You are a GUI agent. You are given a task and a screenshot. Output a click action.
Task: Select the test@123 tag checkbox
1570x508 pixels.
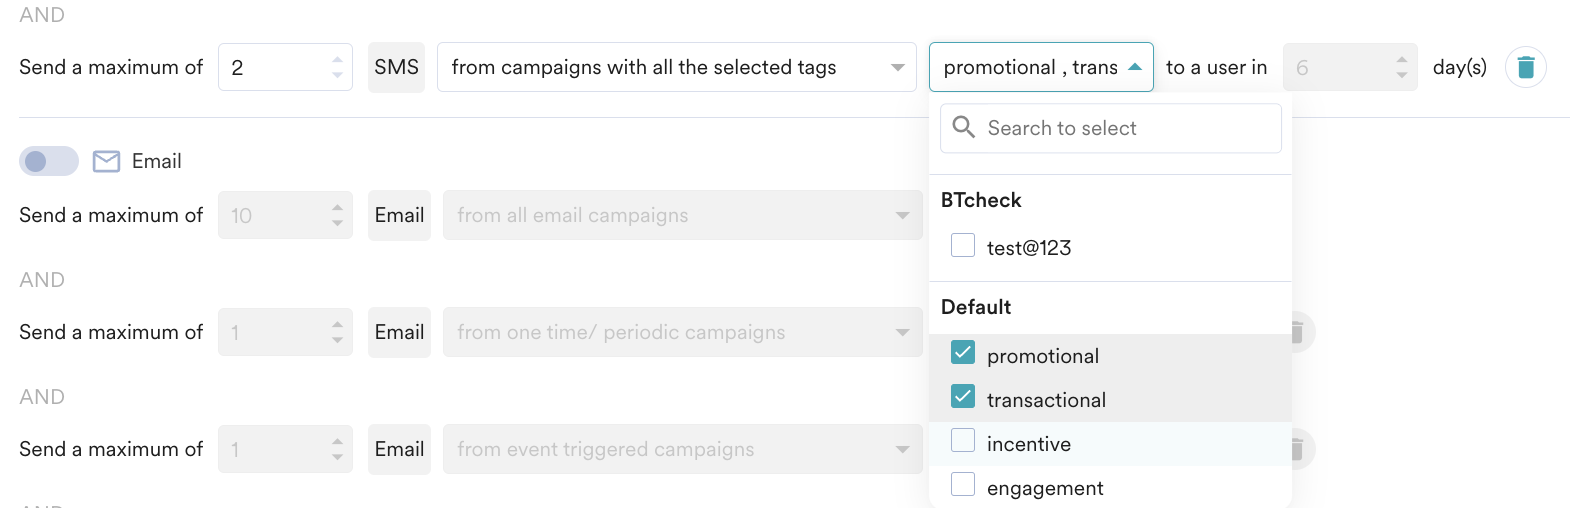tap(963, 245)
